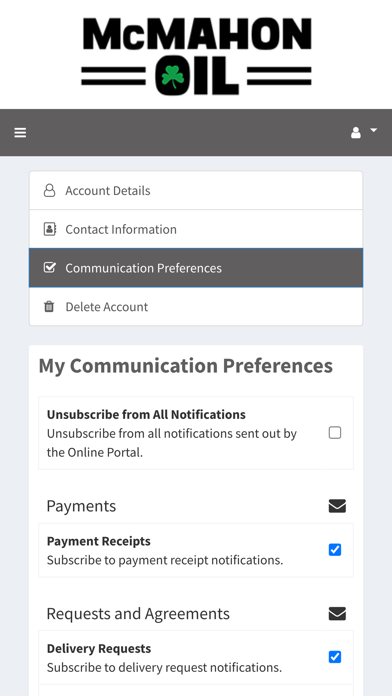Image resolution: width=392 pixels, height=696 pixels.
Task: Click the Payment Receipts label text
Action: 99,541
